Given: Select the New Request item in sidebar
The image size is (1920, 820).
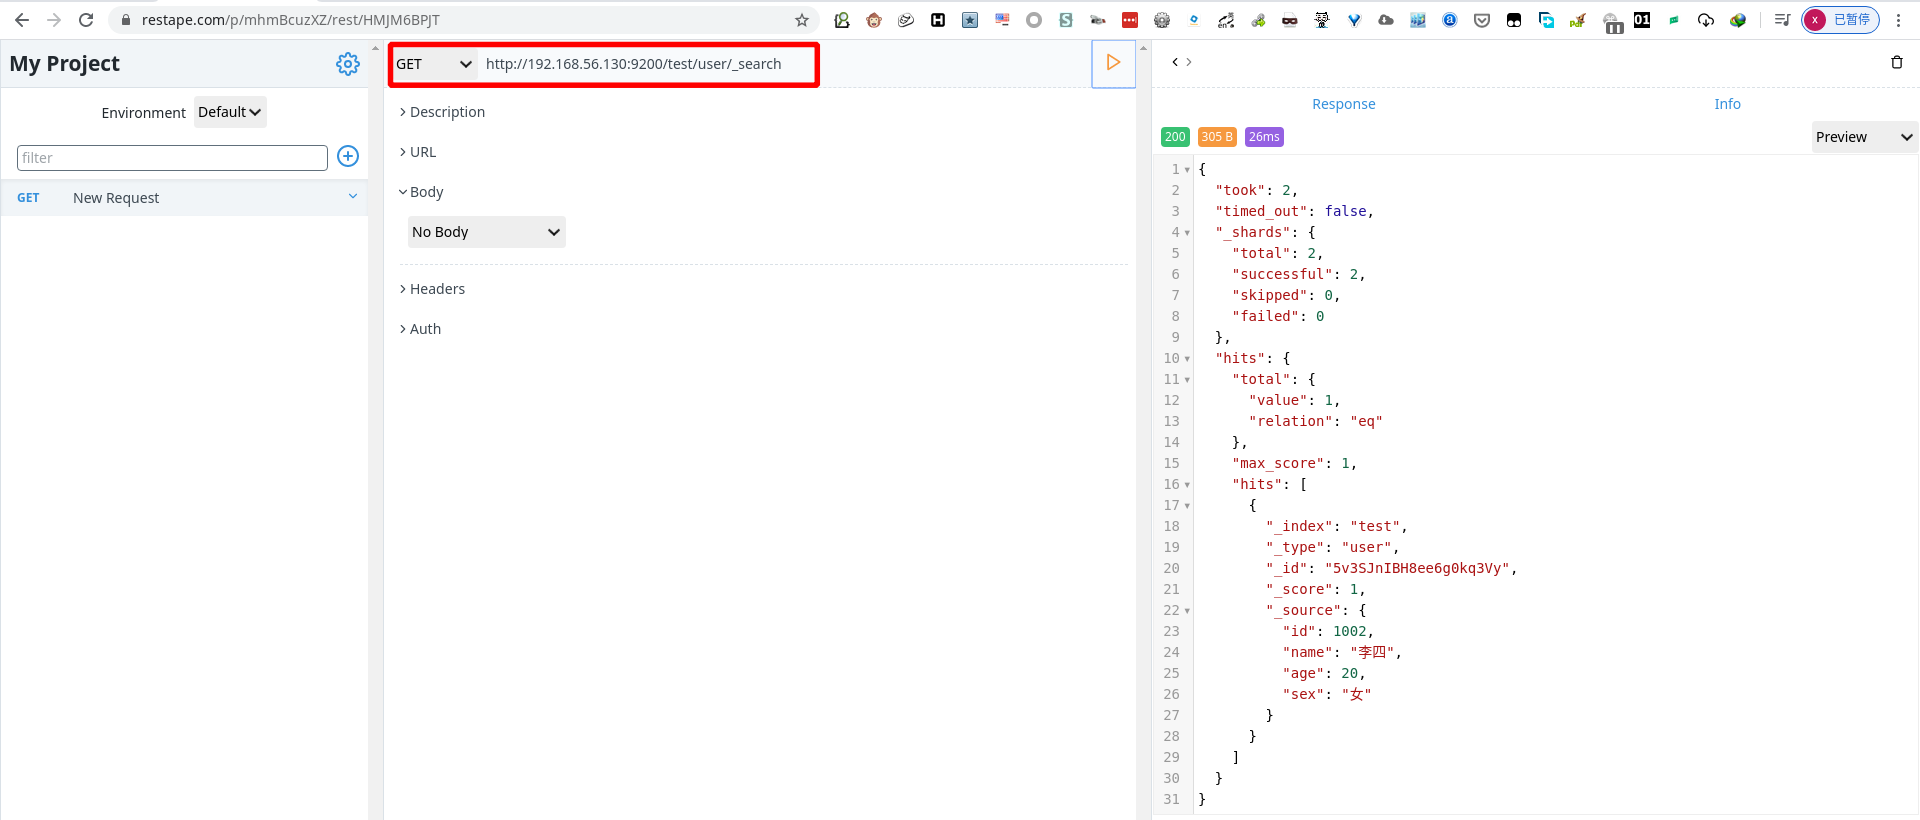Looking at the screenshot, I should [x=185, y=198].
